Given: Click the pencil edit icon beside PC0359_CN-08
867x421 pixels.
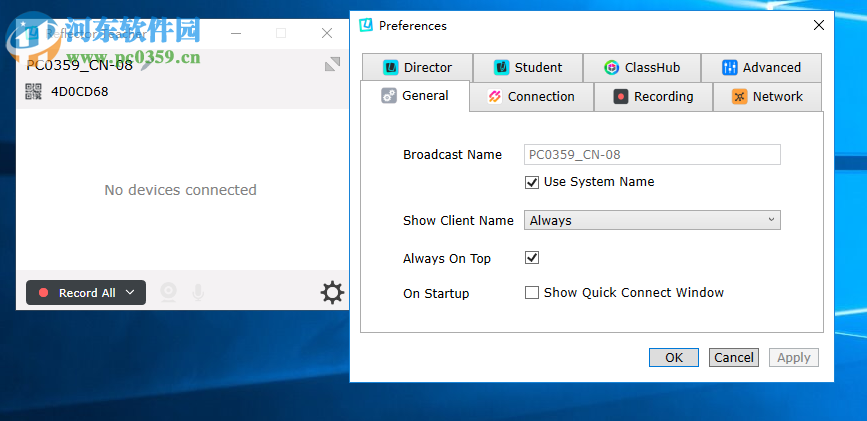Looking at the screenshot, I should [x=146, y=65].
